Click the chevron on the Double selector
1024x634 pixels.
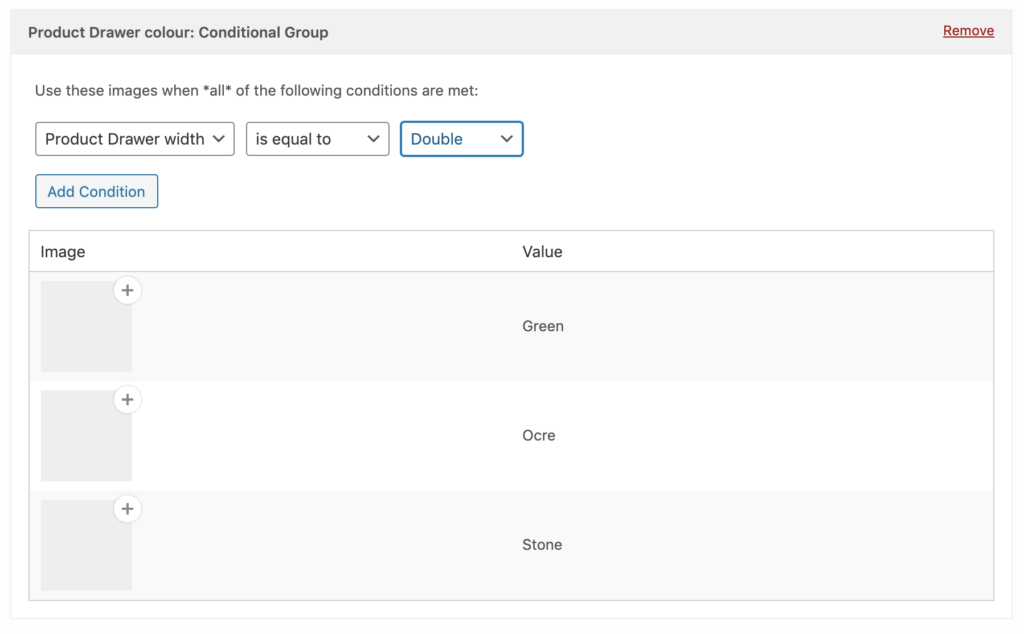point(508,139)
